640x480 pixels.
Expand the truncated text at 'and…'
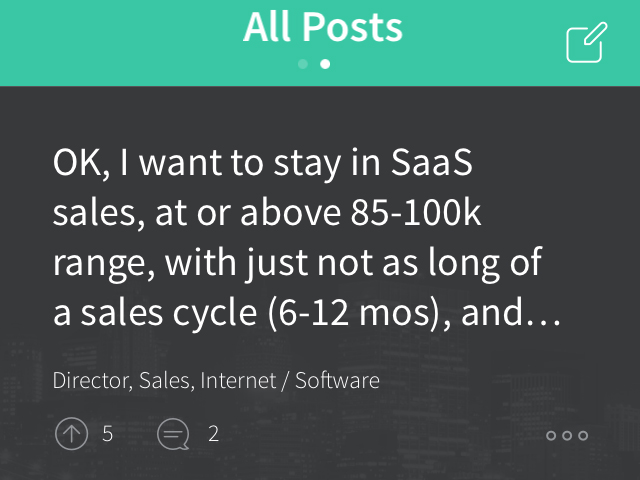coord(511,313)
